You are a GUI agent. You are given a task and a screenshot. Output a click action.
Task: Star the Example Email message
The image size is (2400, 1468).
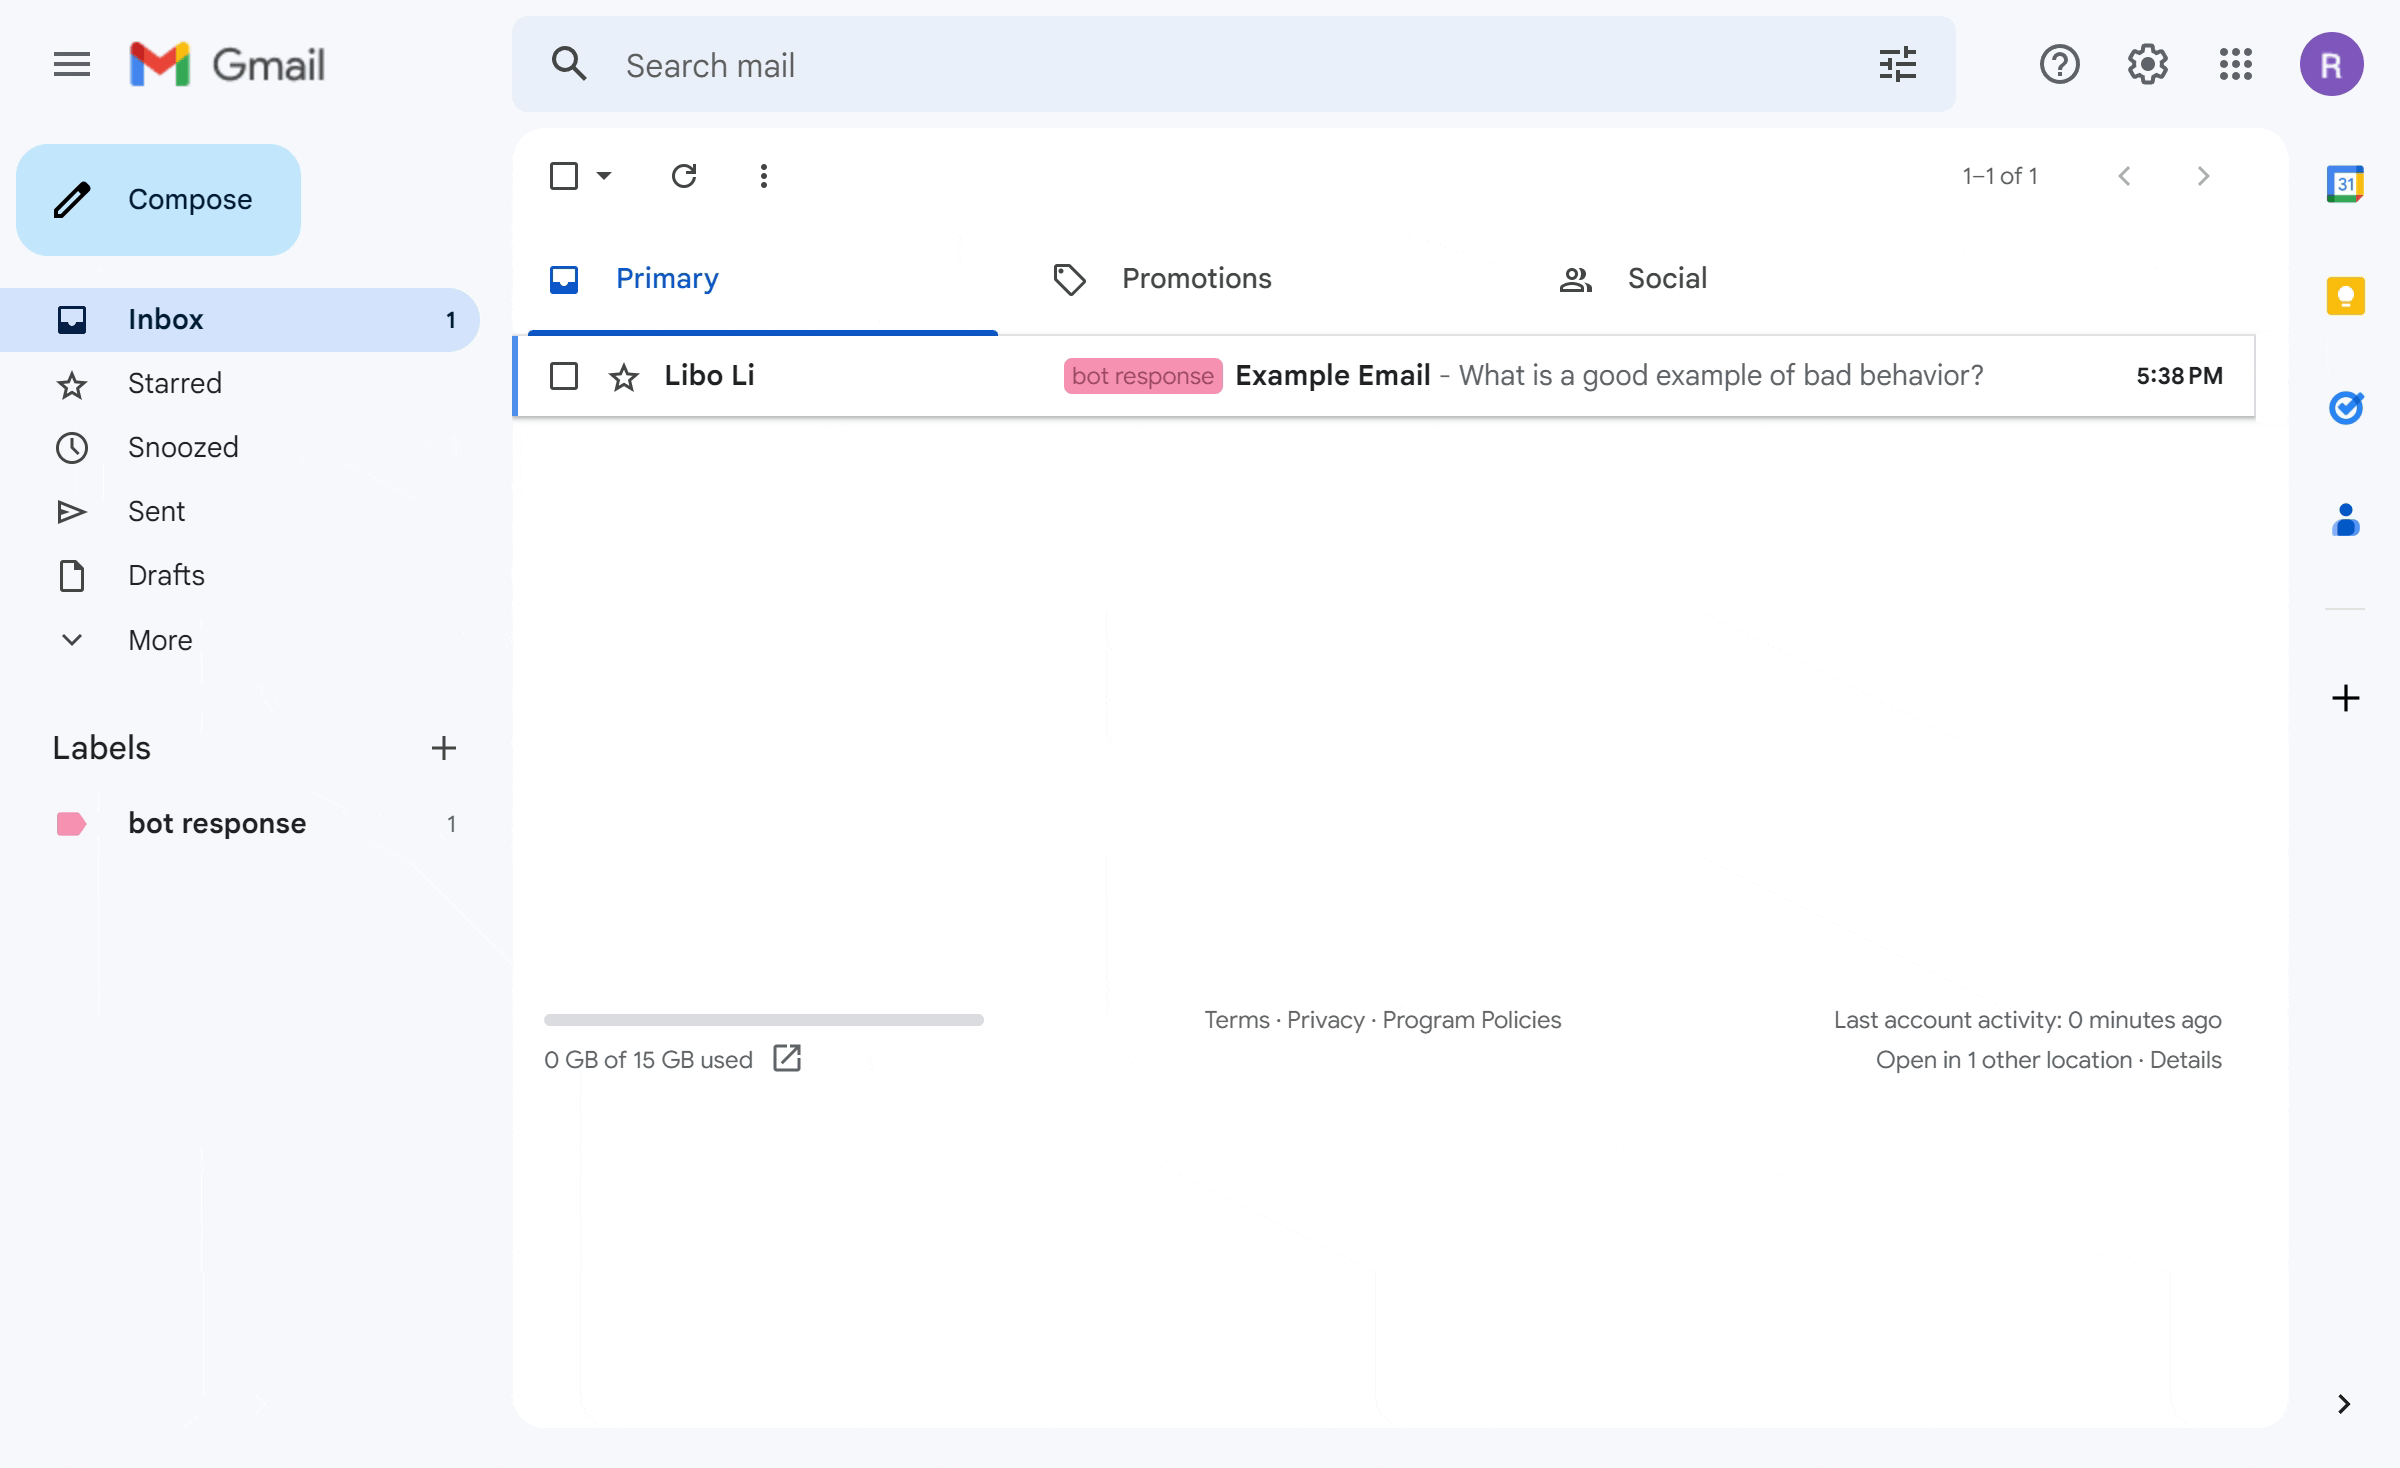(x=624, y=377)
